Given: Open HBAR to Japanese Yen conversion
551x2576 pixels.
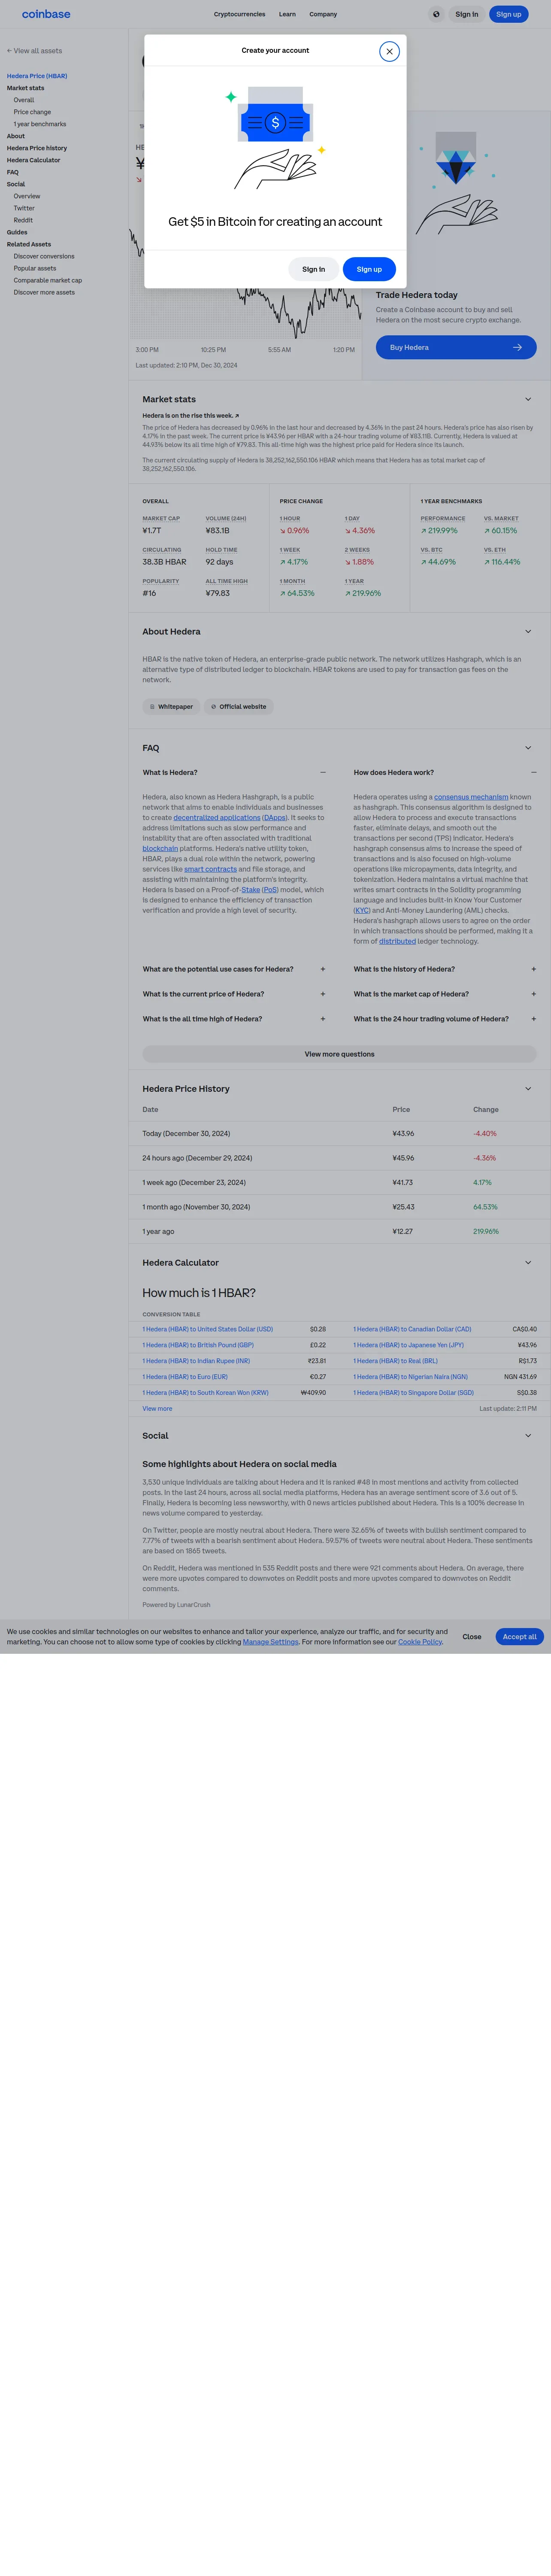Looking at the screenshot, I should coord(408,1345).
